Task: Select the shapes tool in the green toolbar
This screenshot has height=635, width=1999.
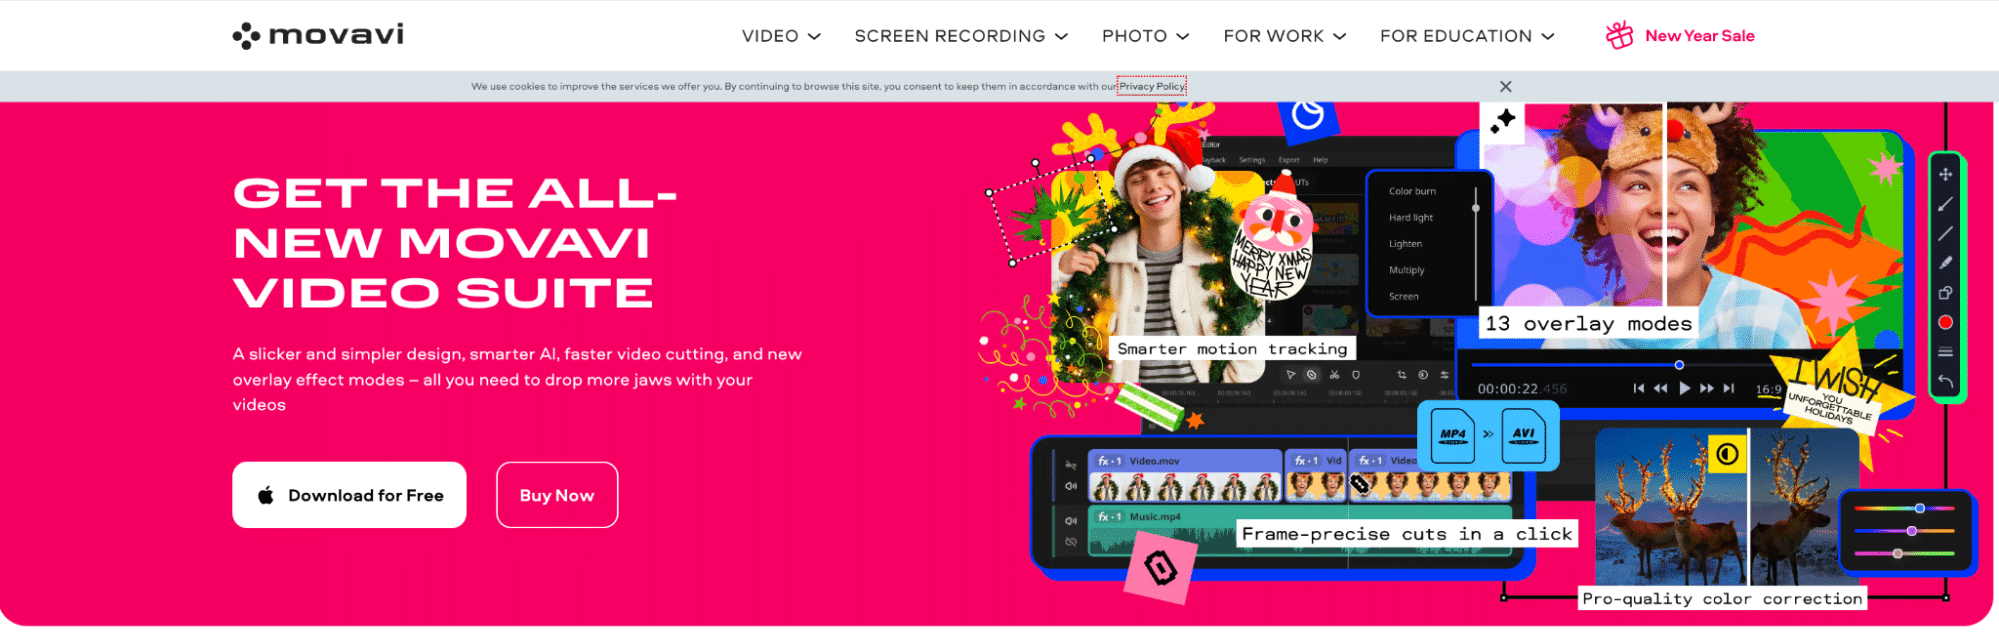Action: click(x=1945, y=293)
